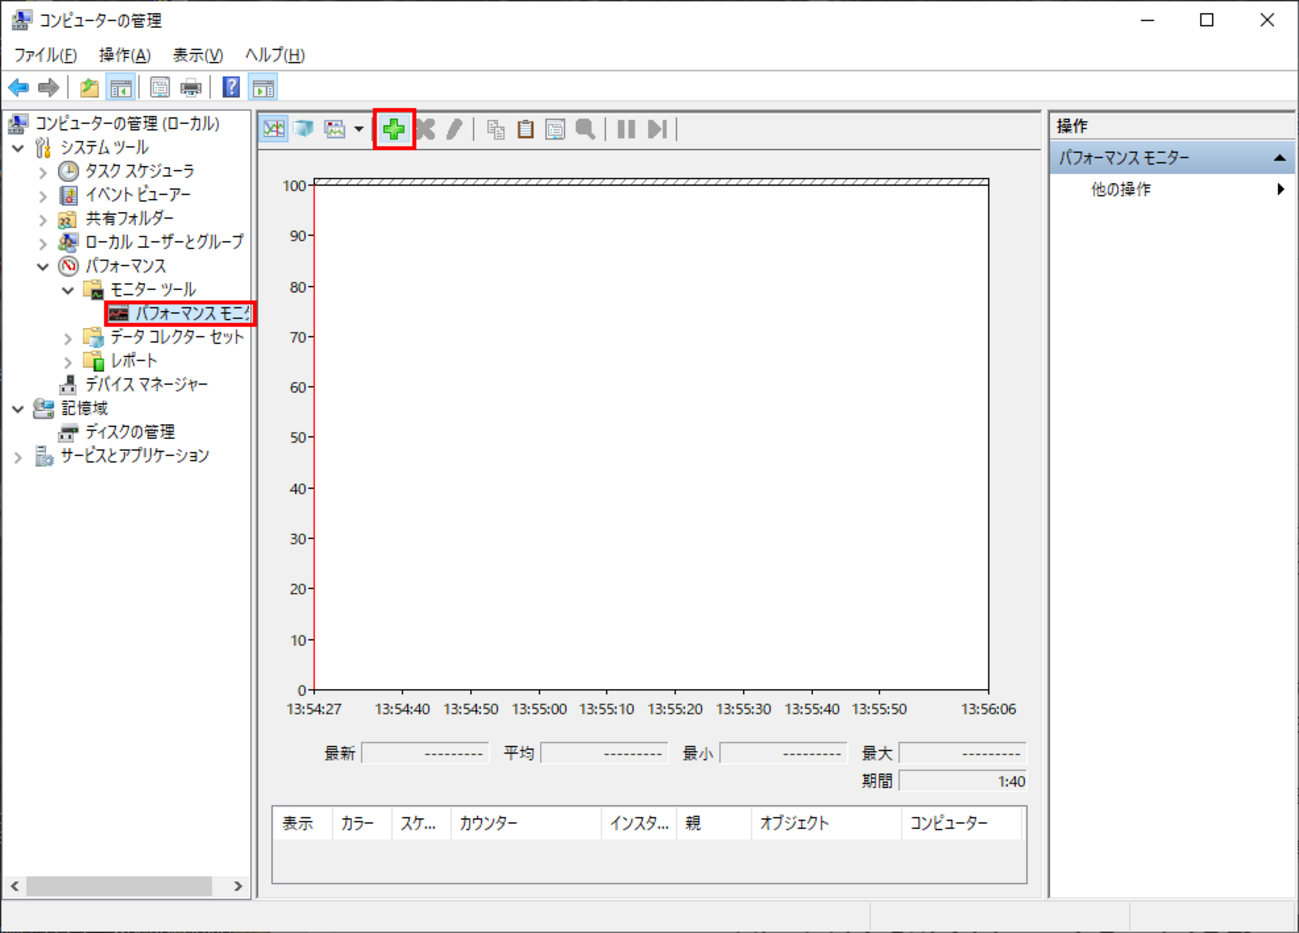Select 共有フォルダー in the tree
The height and width of the screenshot is (933, 1299).
point(129,219)
